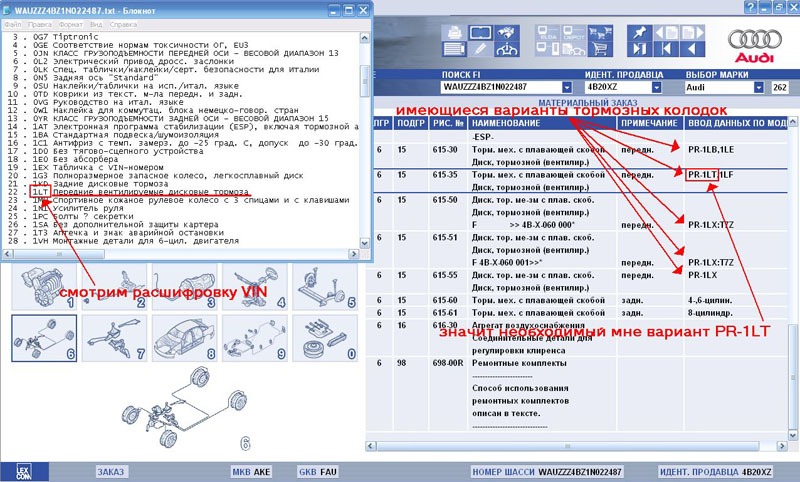
Task: Click the LexCom logo icon
Action: (22, 470)
